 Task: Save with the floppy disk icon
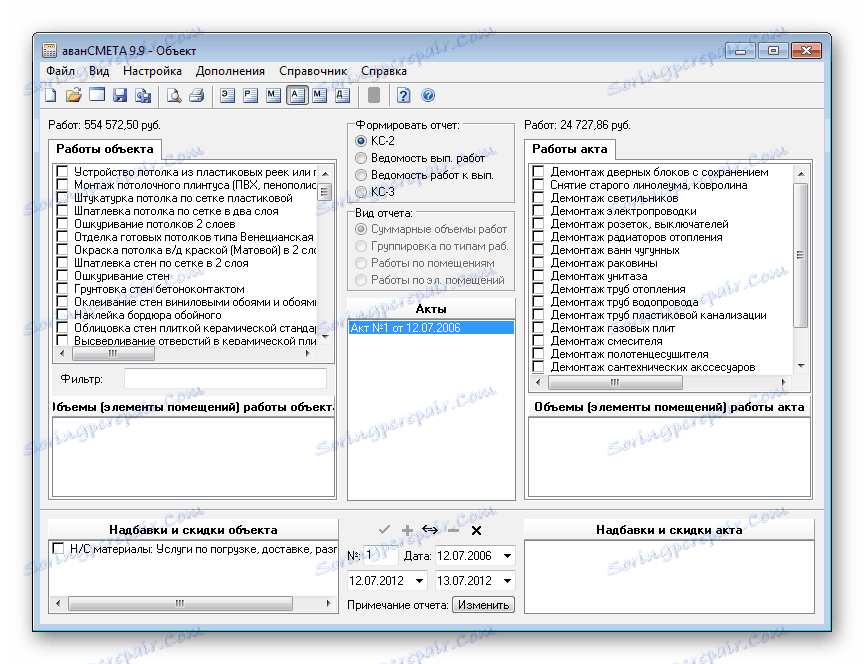point(120,95)
